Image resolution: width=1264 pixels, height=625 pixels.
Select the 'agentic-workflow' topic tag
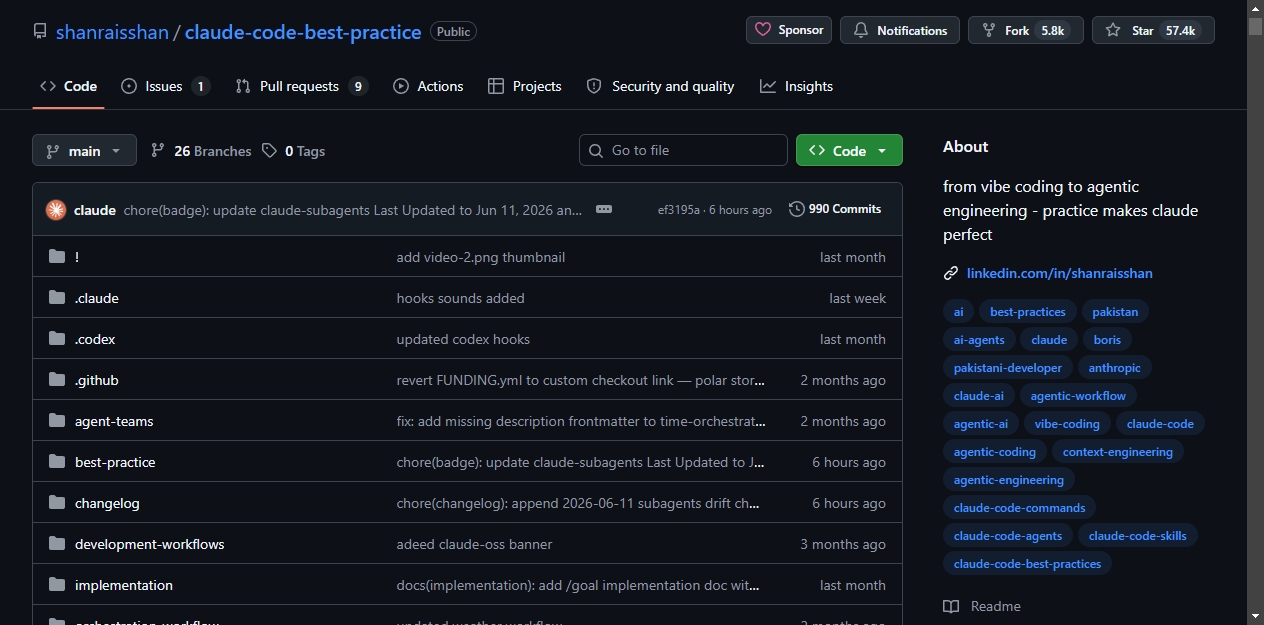point(1078,396)
